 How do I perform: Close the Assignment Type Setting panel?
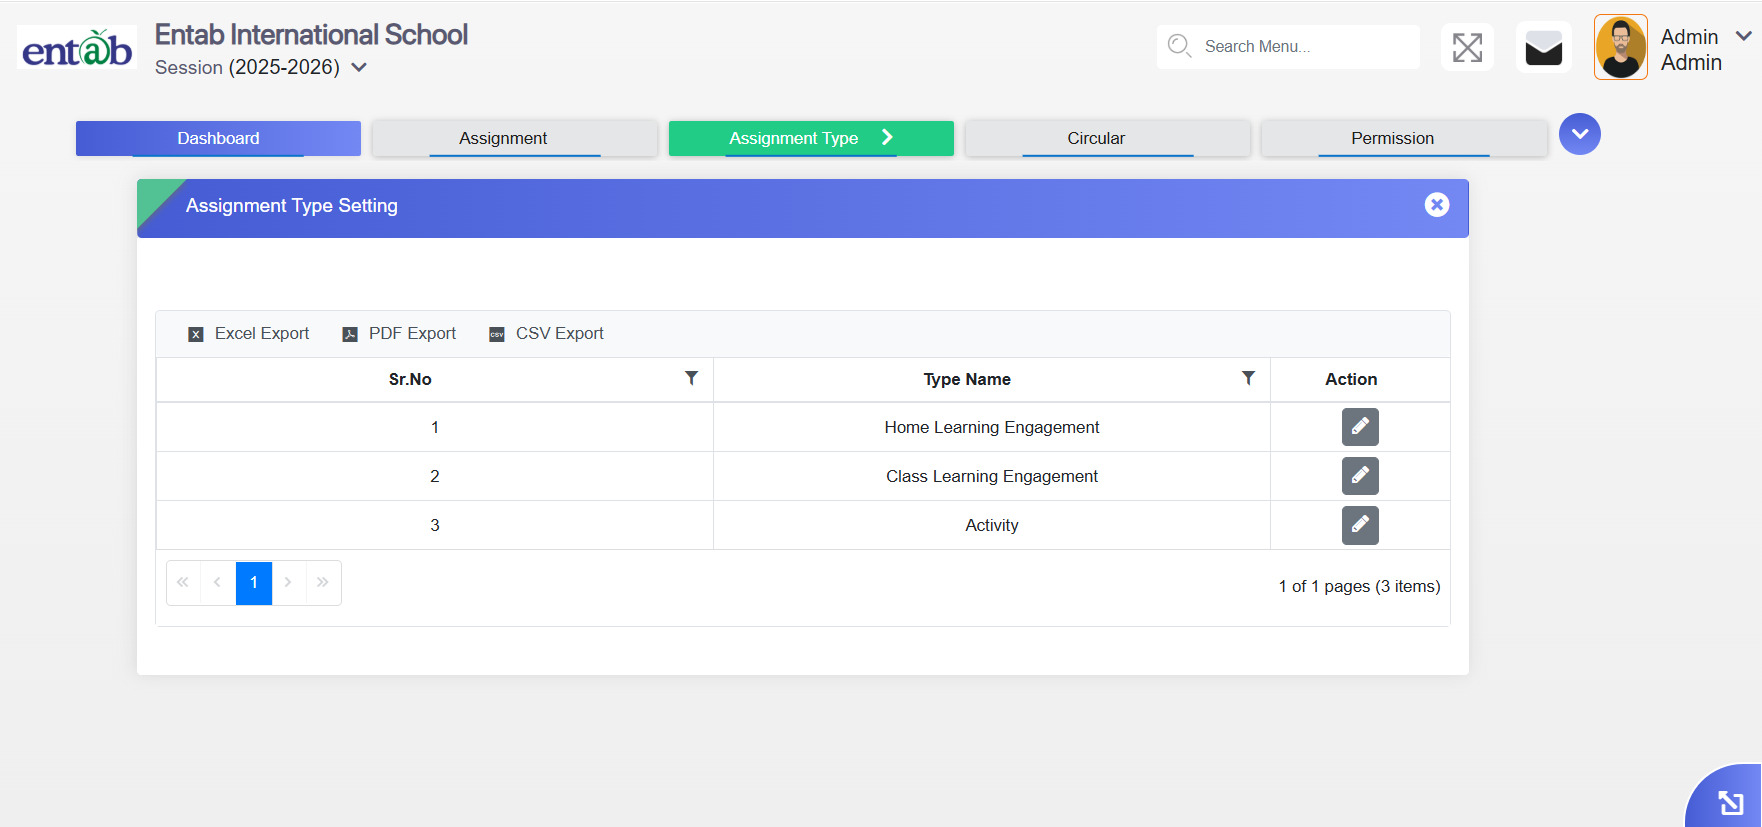[x=1436, y=205]
